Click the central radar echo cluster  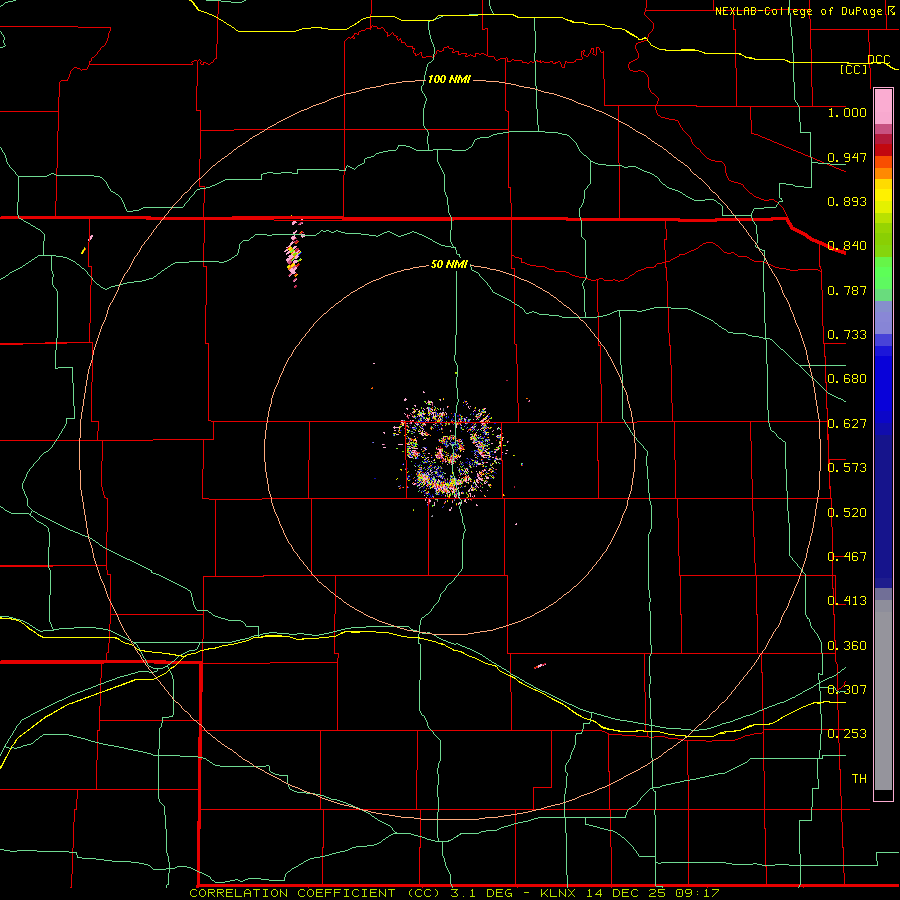(451, 452)
